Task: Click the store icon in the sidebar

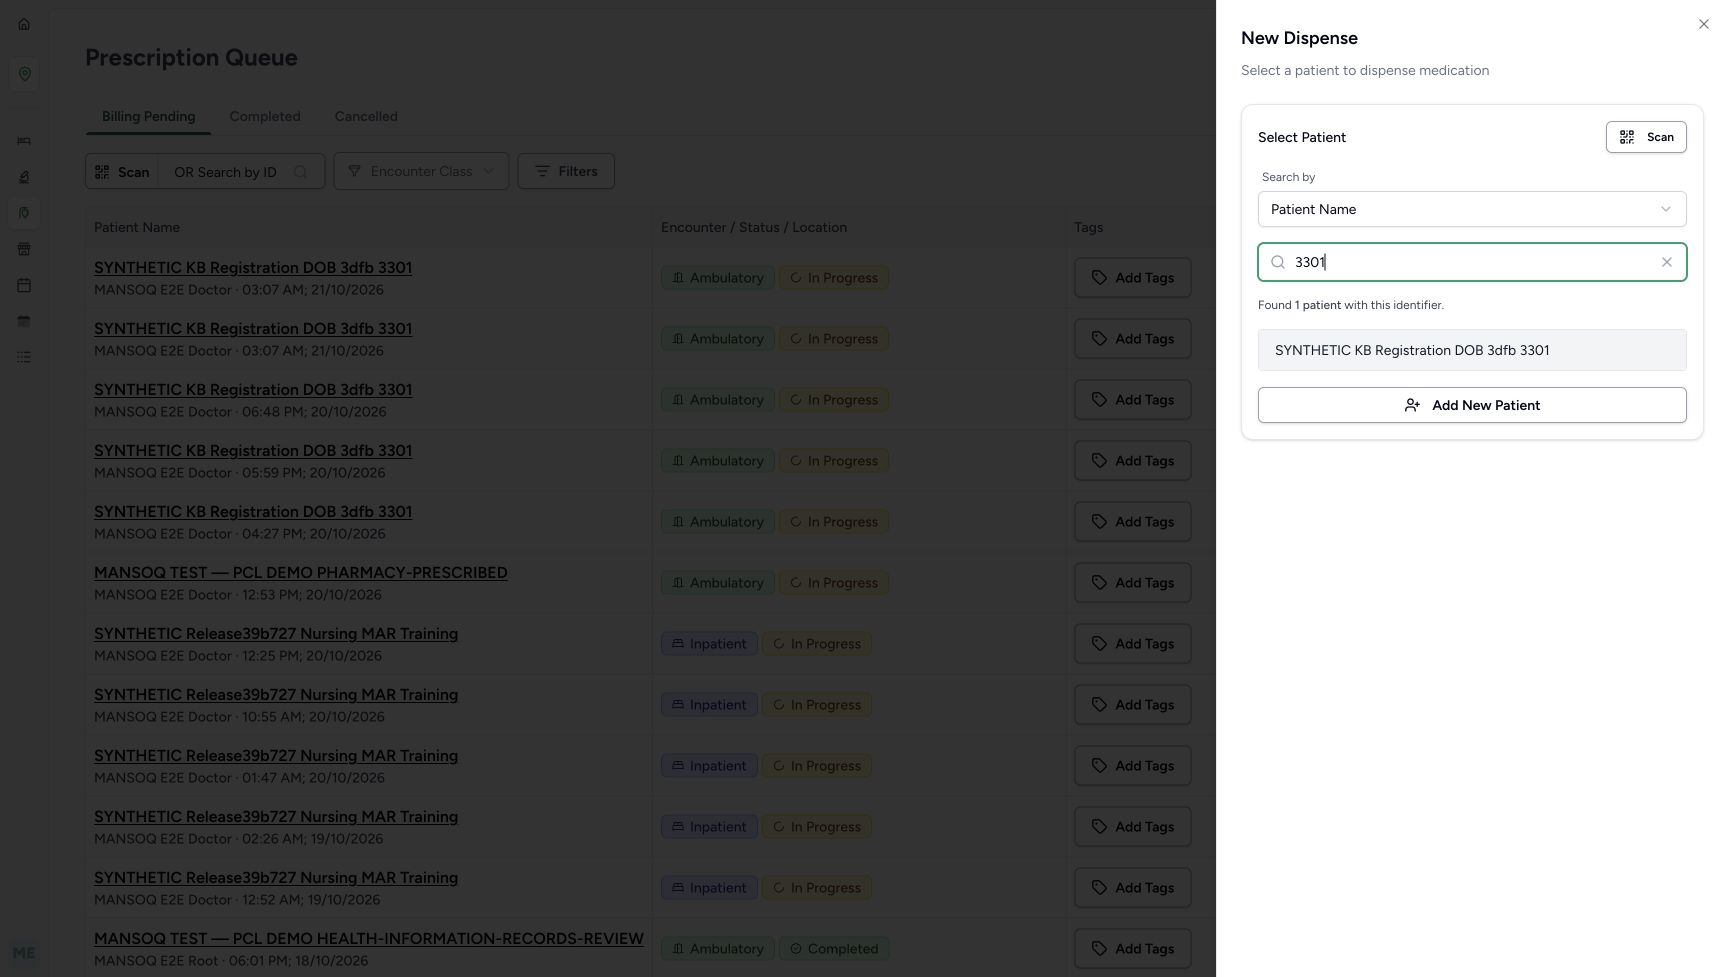Action: click(x=24, y=249)
